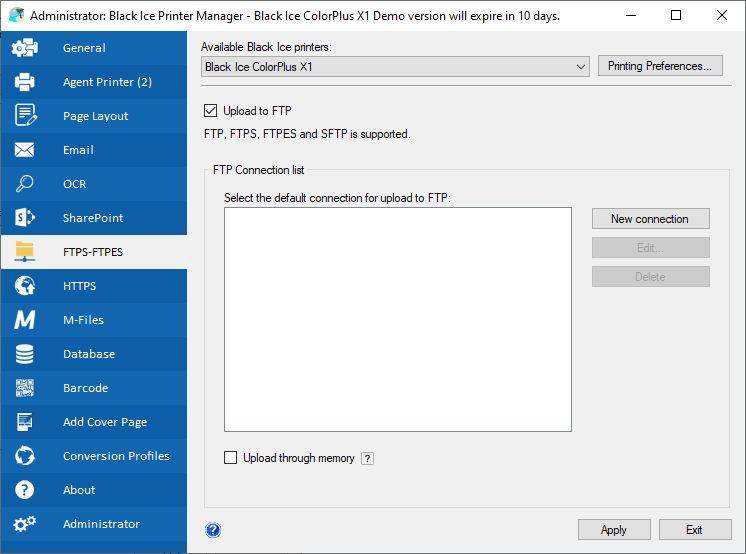Select the OCR magnifier icon
This screenshot has height=554, width=746.
pyautogui.click(x=25, y=184)
